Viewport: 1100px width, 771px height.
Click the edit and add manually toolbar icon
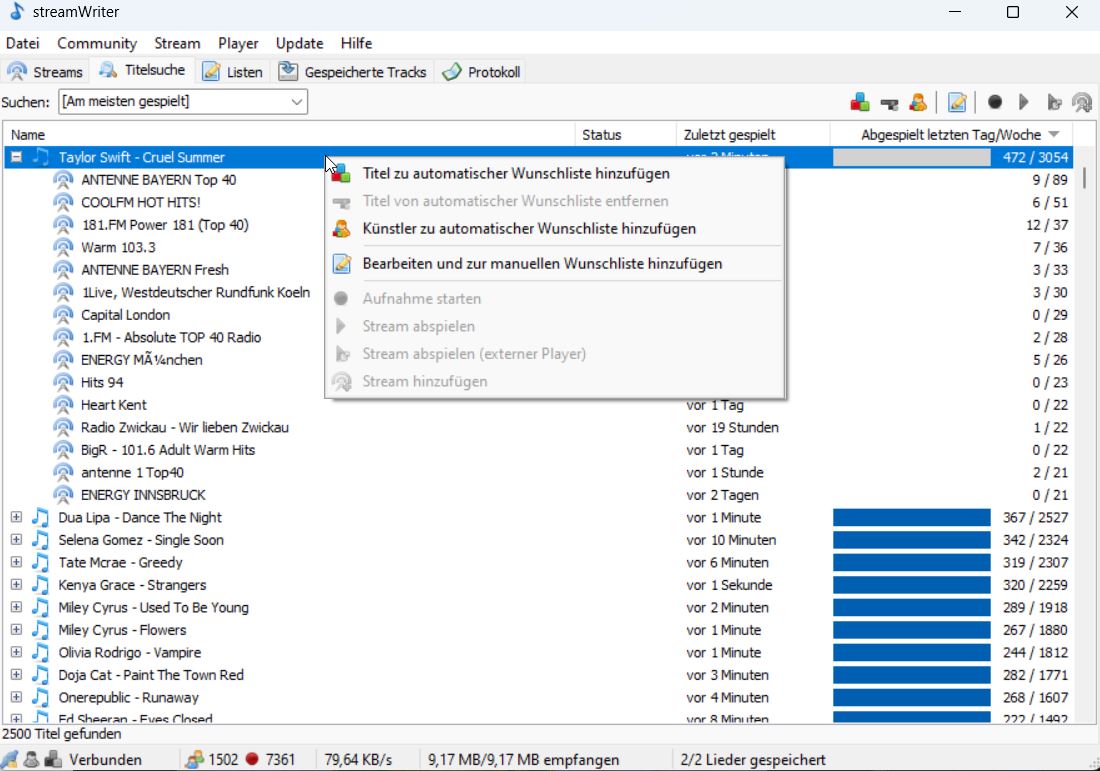coord(957,102)
